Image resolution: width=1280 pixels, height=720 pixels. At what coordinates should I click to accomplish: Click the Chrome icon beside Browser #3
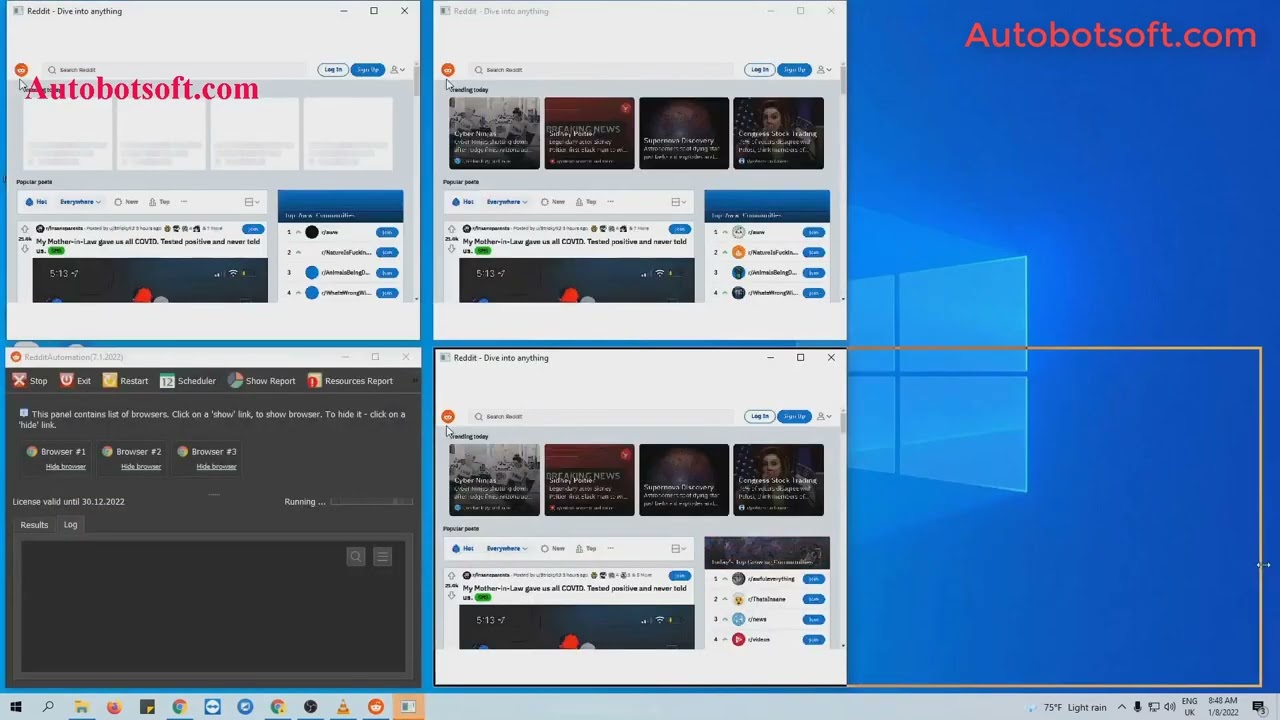click(x=182, y=452)
